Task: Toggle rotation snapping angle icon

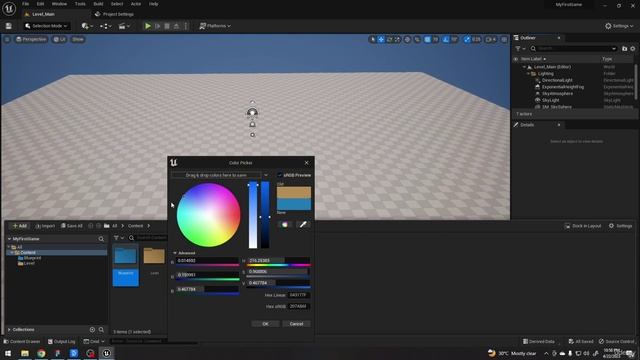Action: [446, 39]
